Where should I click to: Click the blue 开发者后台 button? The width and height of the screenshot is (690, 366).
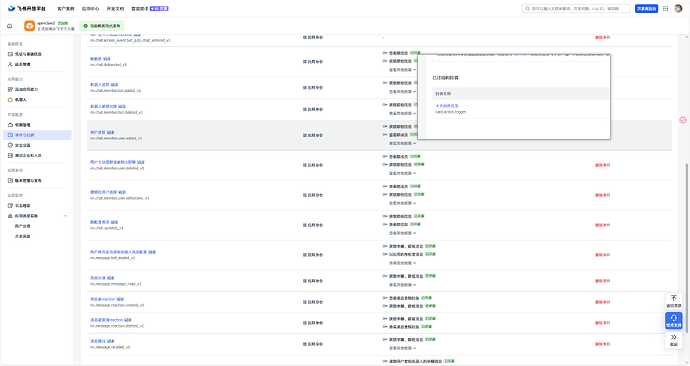(x=646, y=8)
